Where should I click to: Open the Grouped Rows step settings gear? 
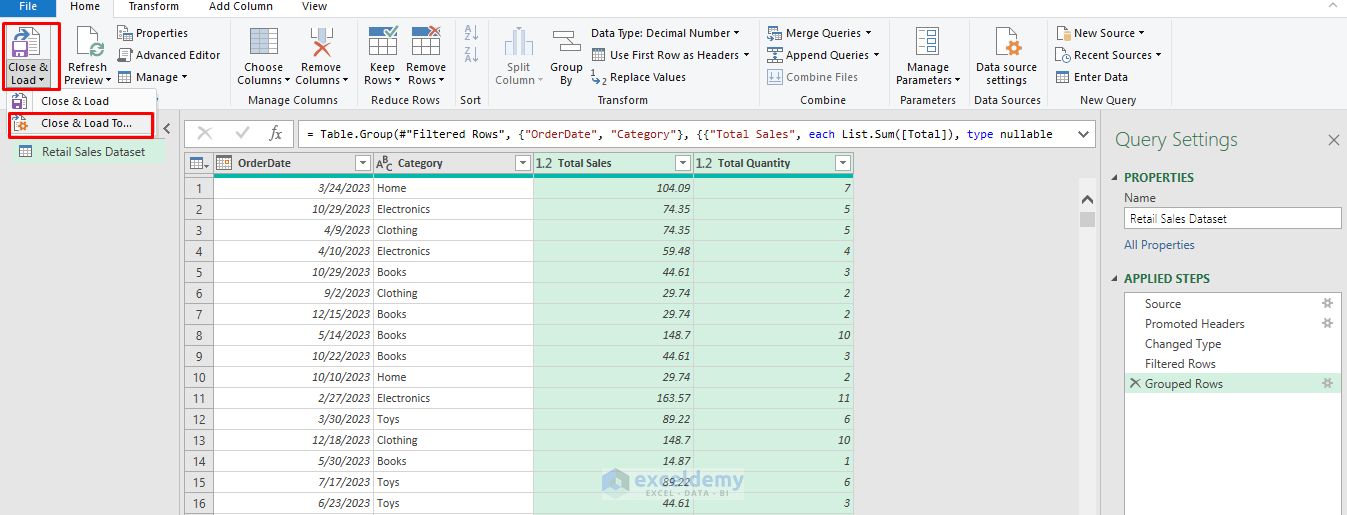pyautogui.click(x=1327, y=383)
